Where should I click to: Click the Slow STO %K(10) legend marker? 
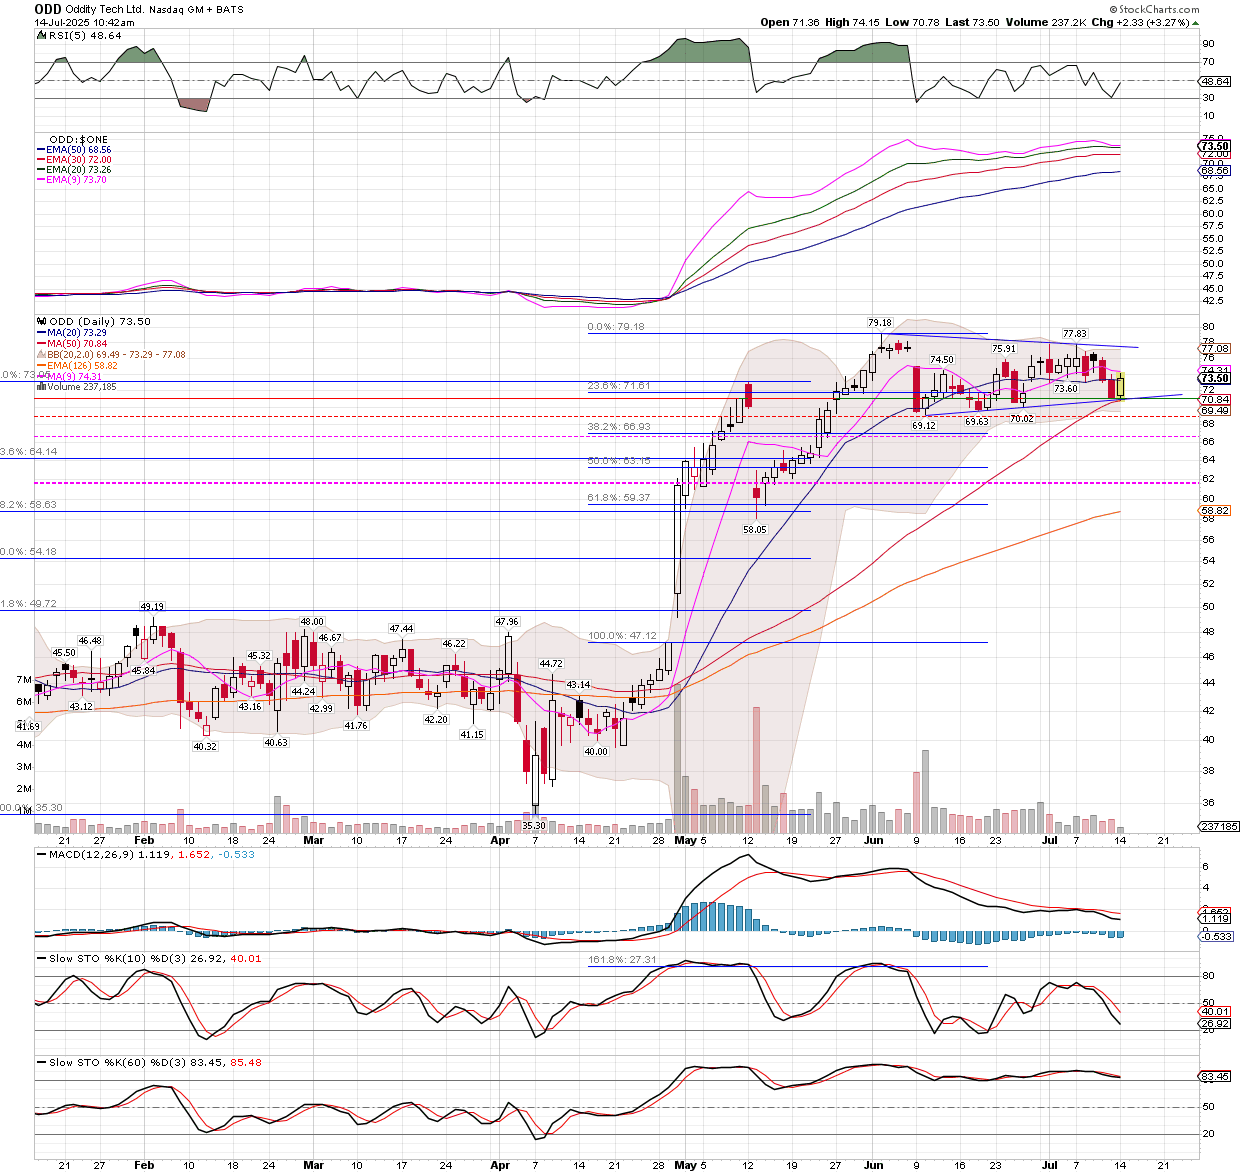click(41, 958)
